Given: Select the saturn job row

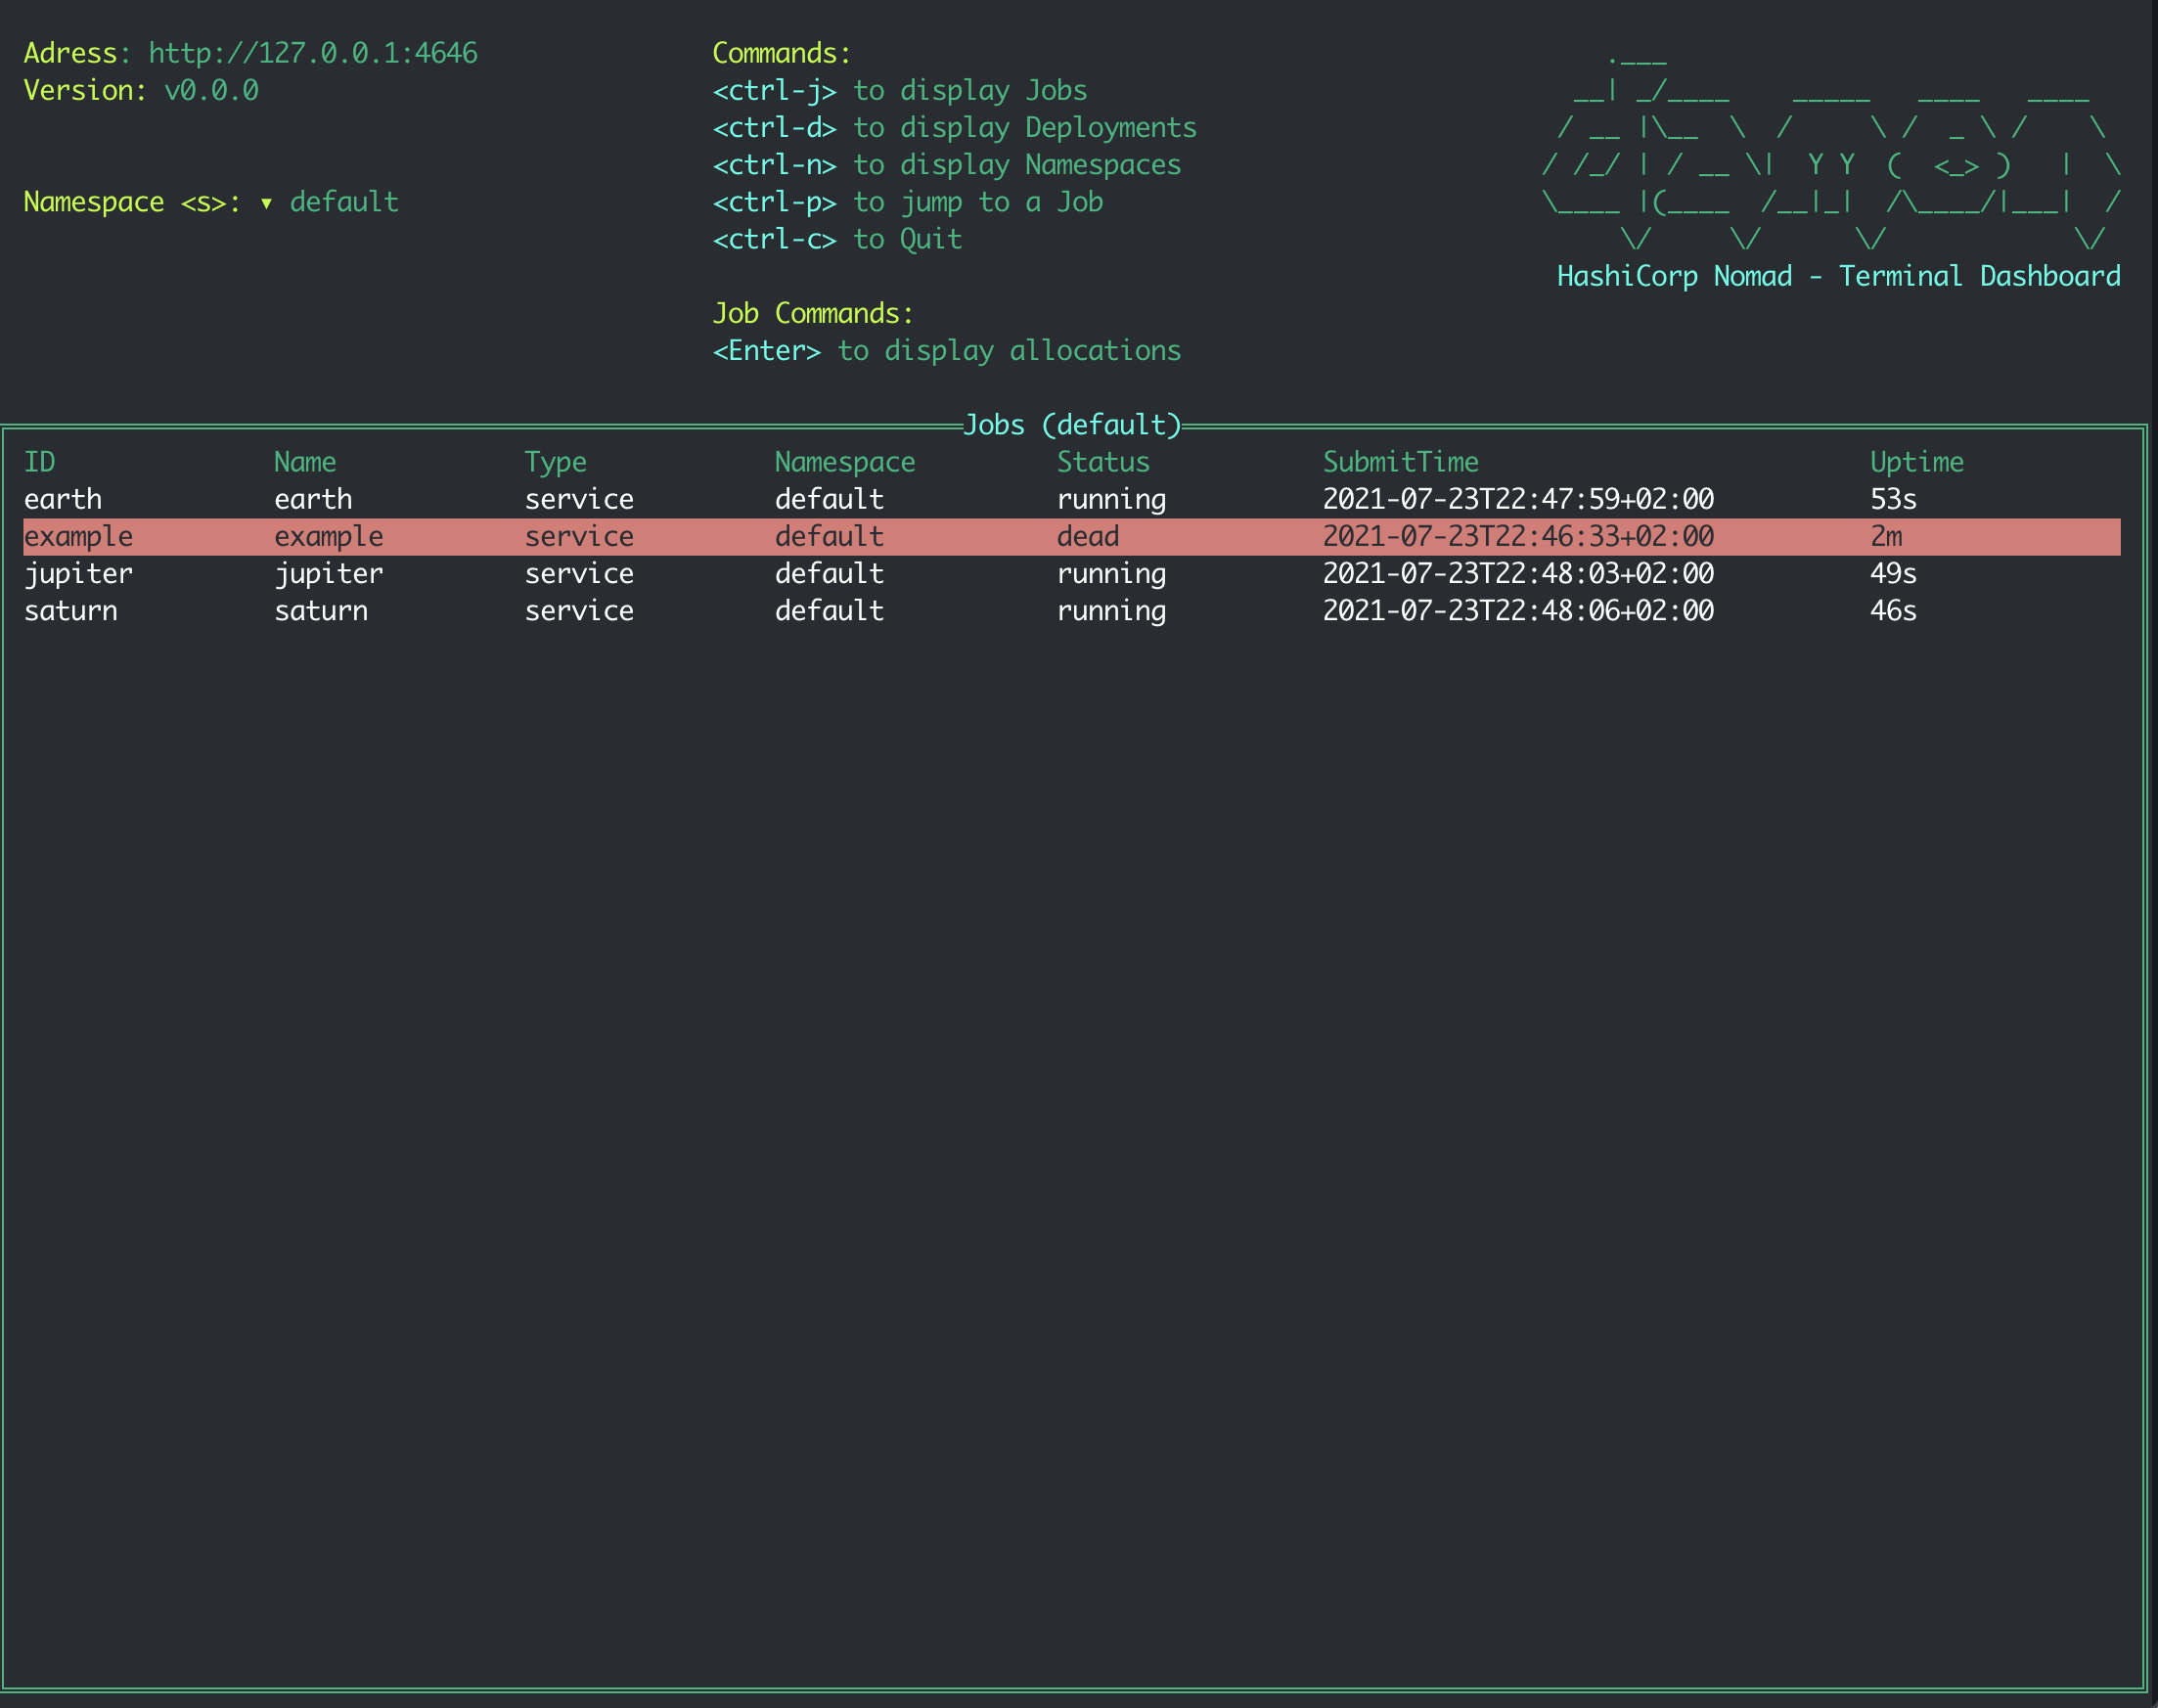Looking at the screenshot, I should pos(70,611).
